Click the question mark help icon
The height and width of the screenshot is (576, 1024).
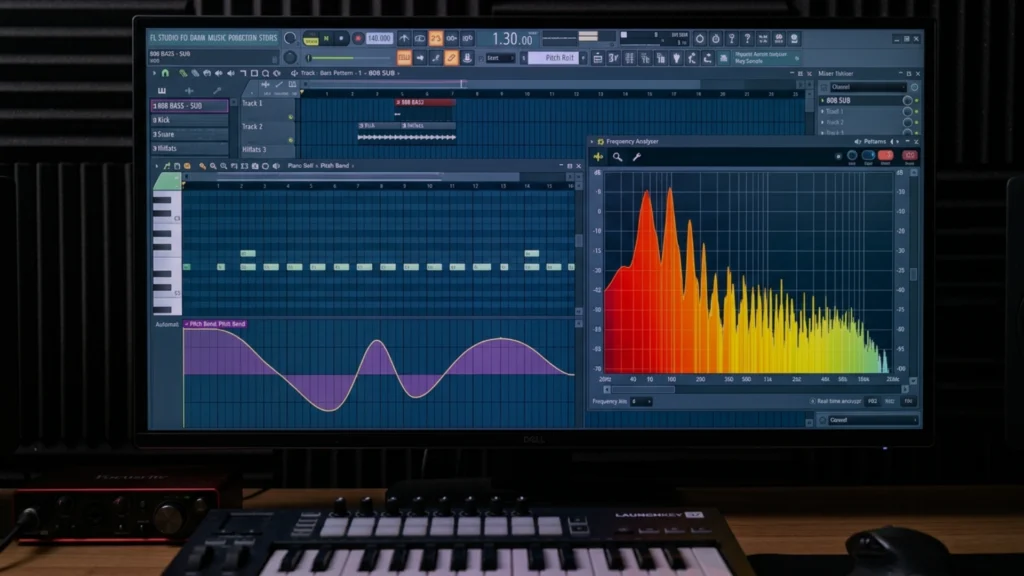748,39
